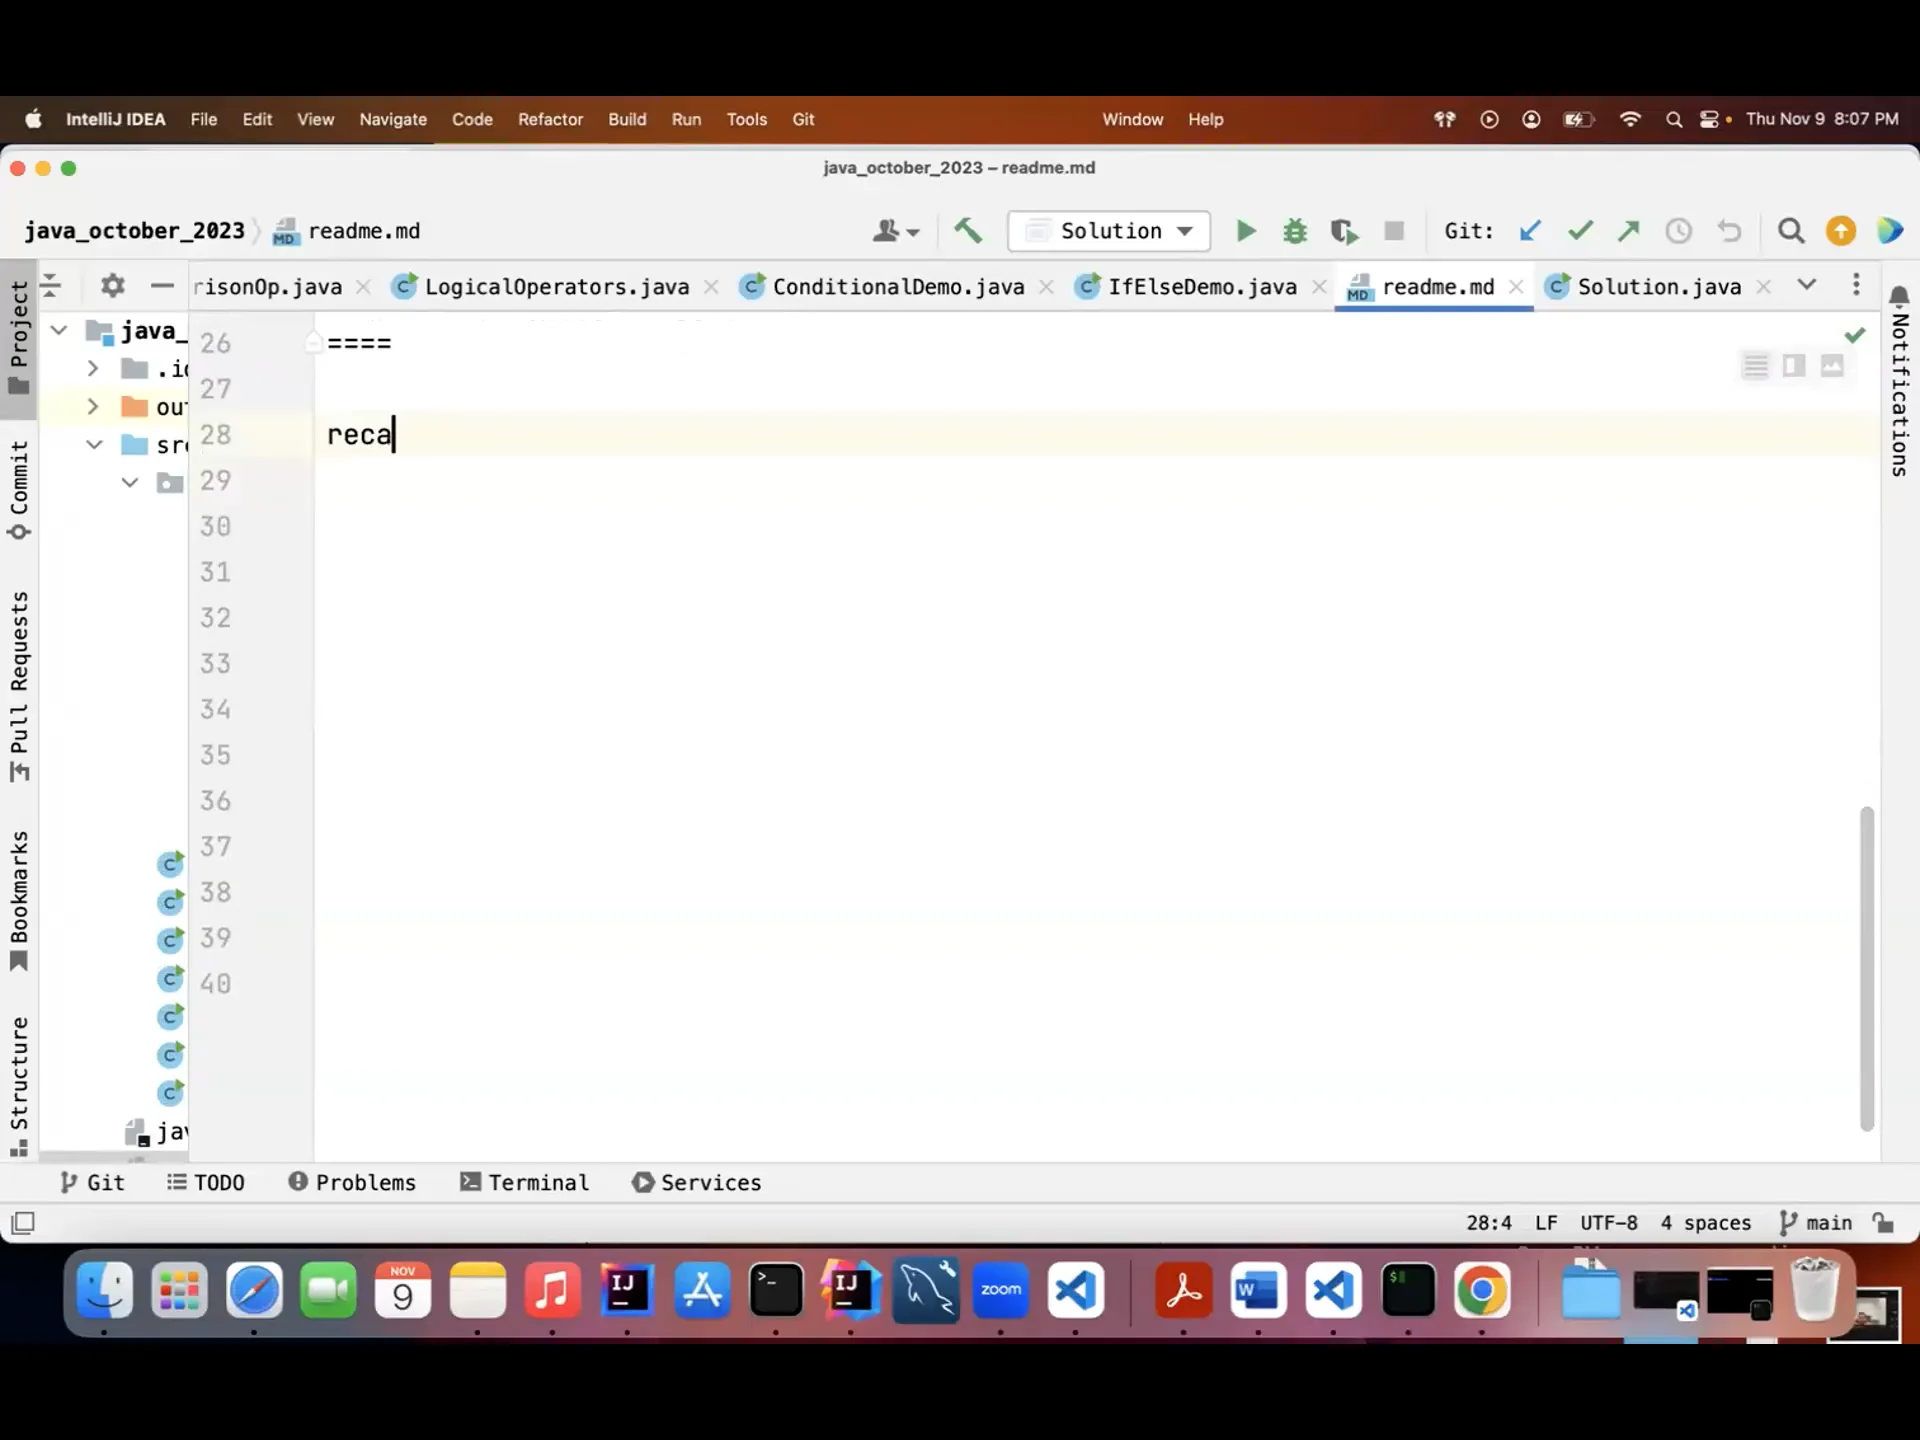Open Git update project (pull) icon
The image size is (1920, 1440).
tap(1530, 231)
